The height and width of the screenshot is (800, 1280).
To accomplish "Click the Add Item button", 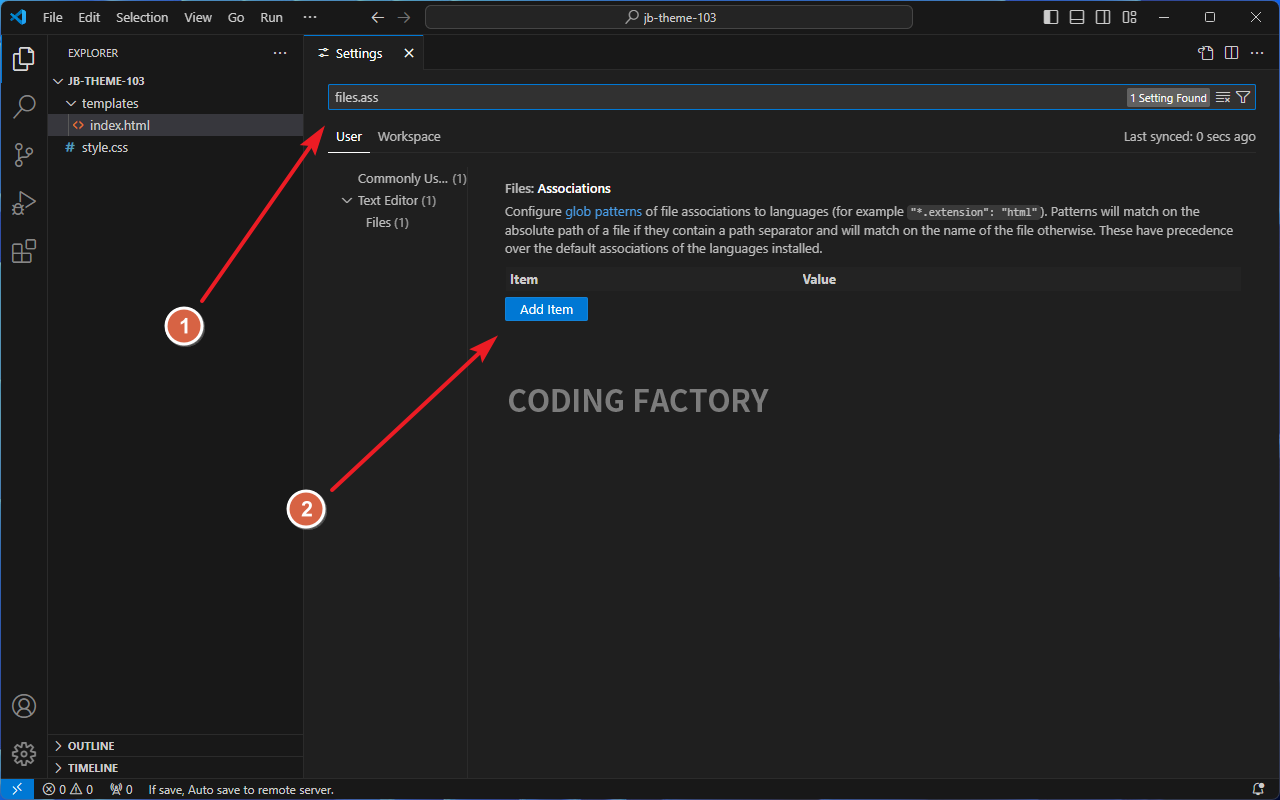I will (546, 309).
